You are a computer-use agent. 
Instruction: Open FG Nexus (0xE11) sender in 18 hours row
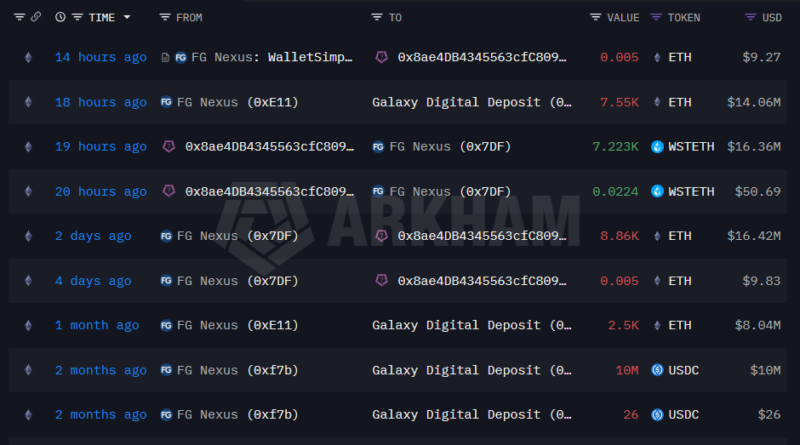[x=237, y=102]
